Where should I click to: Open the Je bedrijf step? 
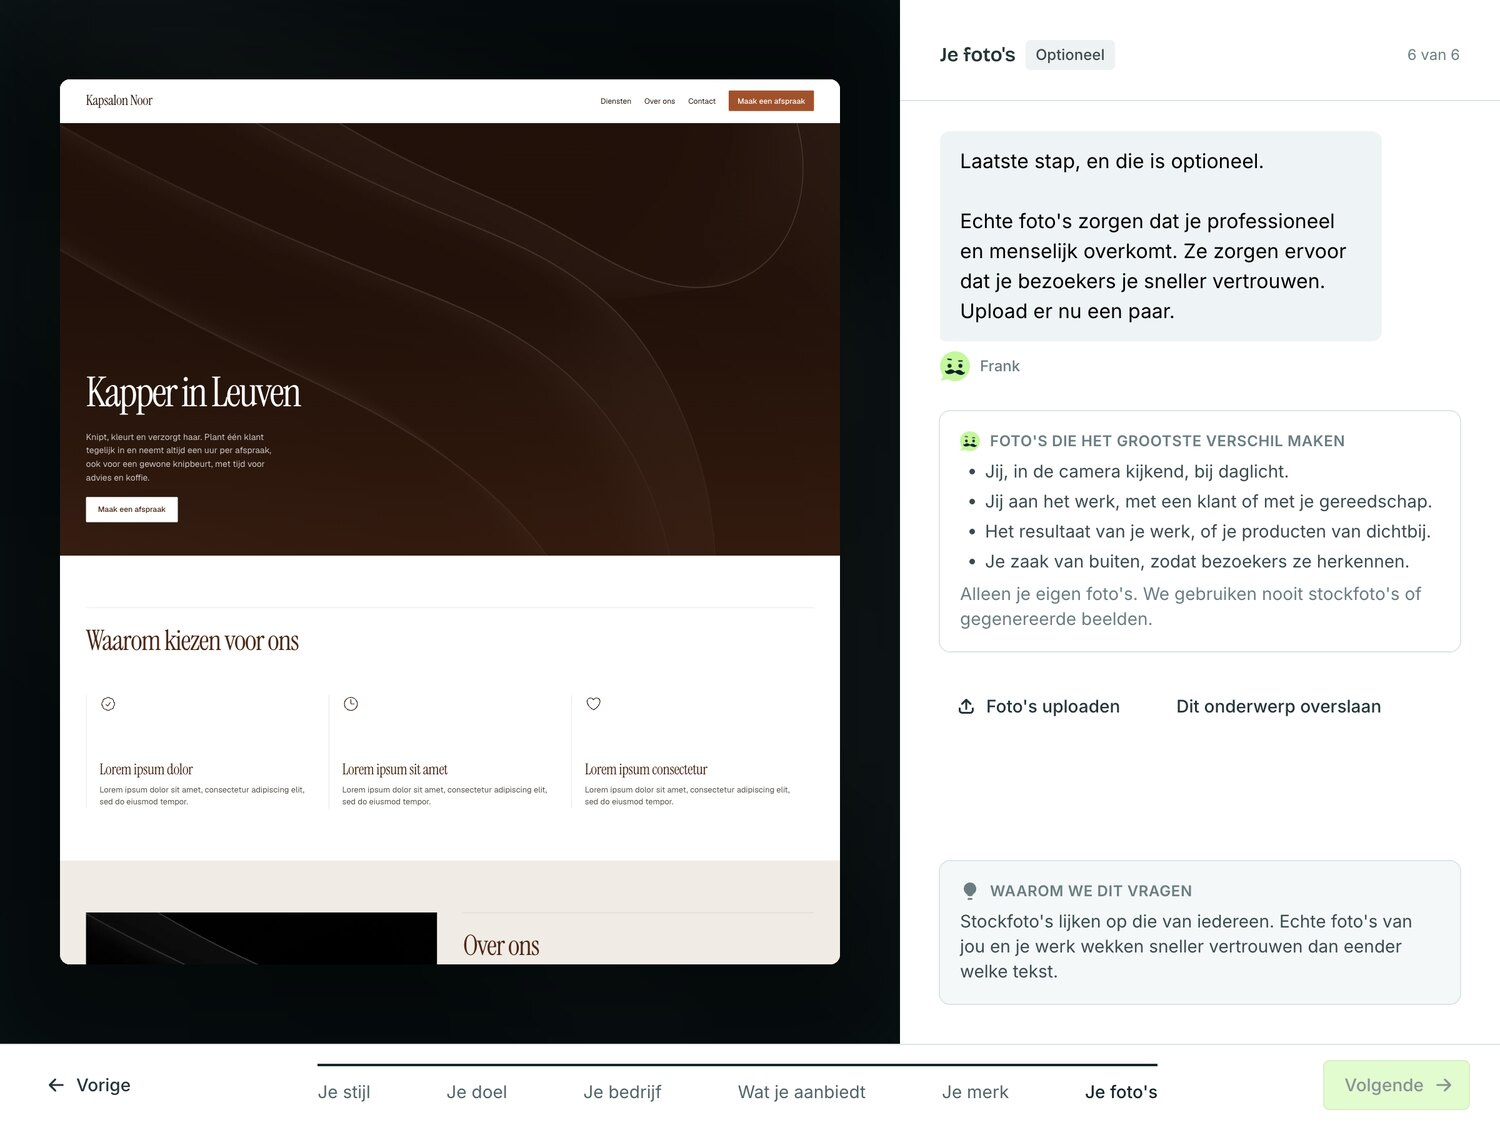(622, 1092)
